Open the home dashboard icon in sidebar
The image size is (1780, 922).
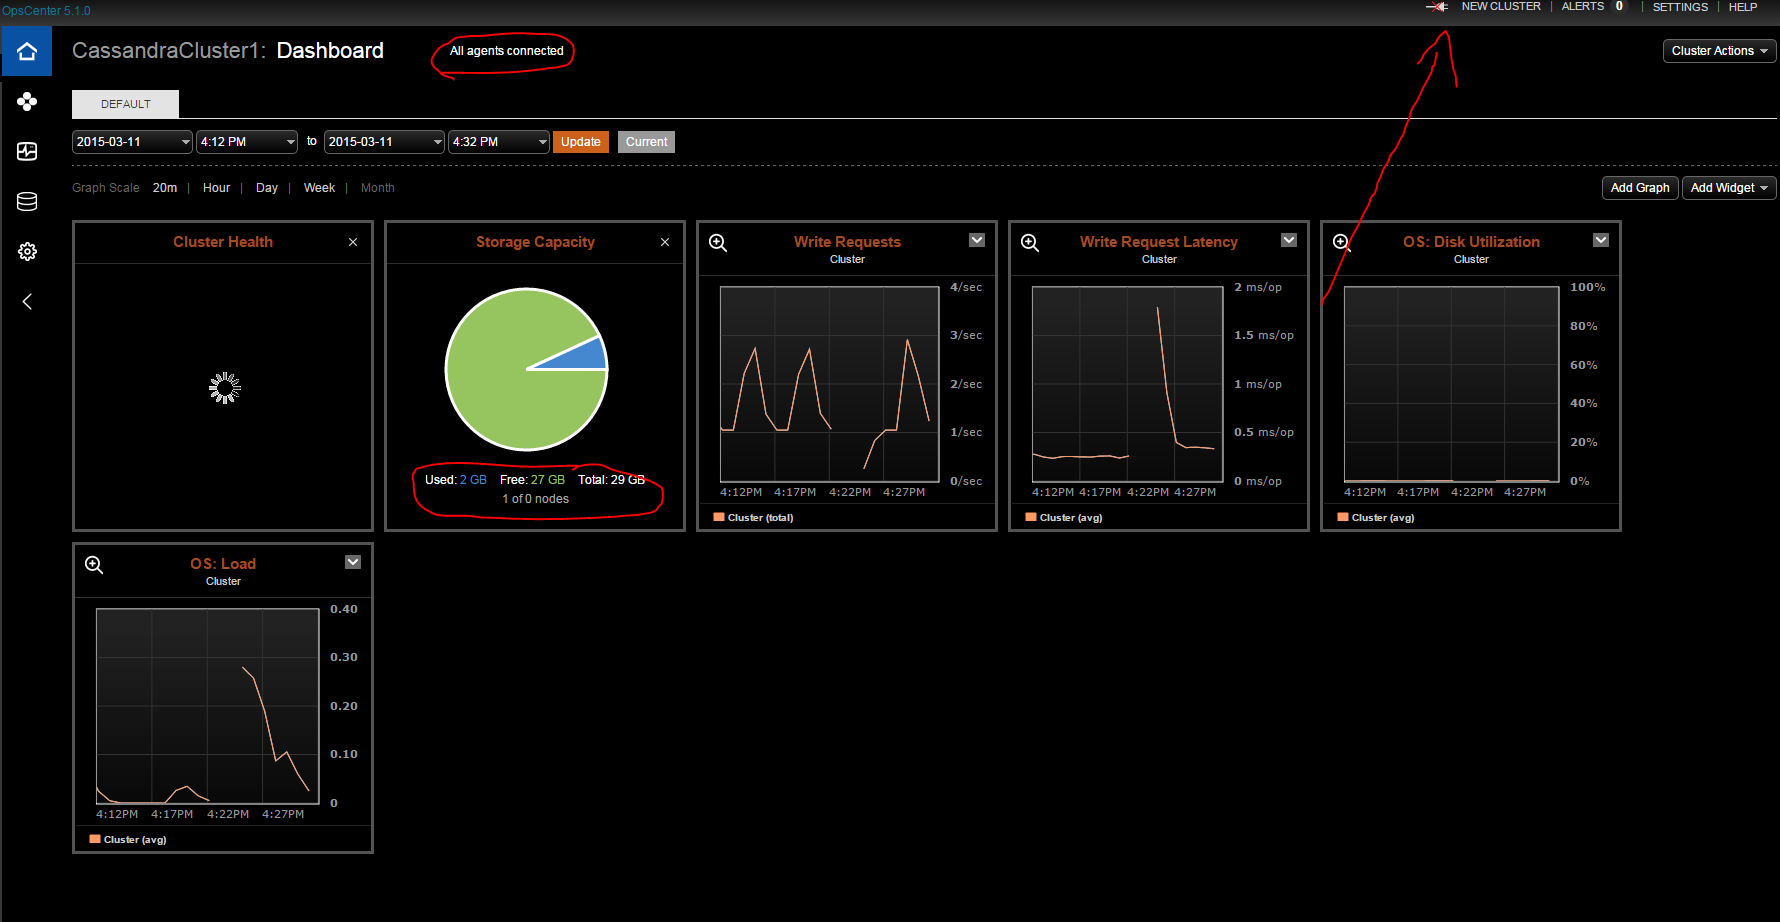(x=27, y=51)
